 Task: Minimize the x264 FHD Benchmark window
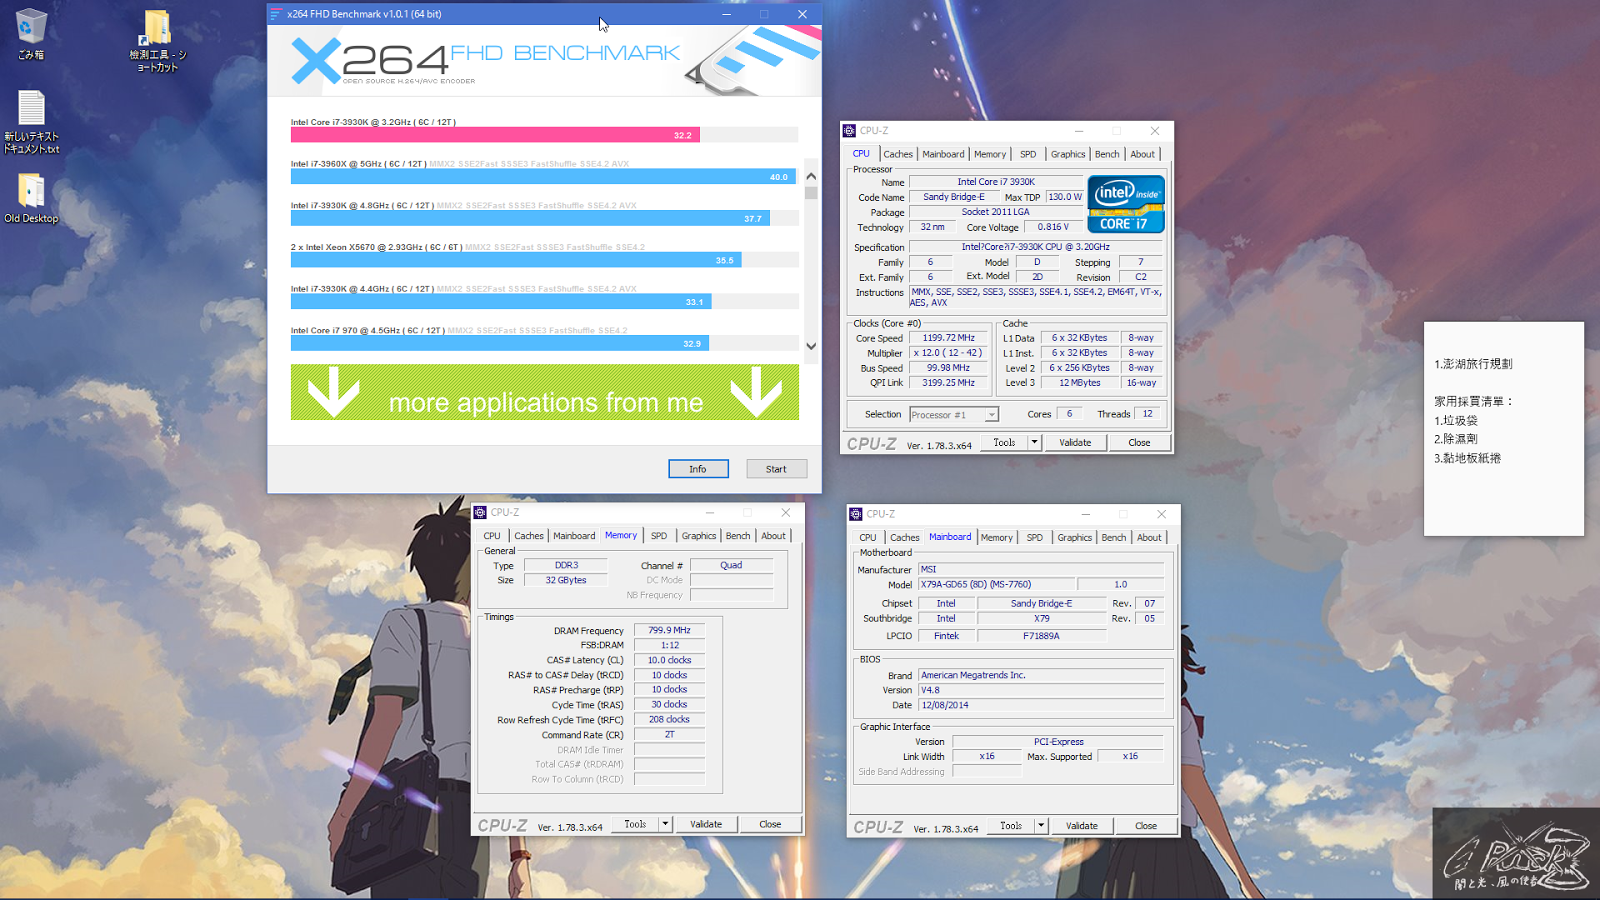(x=727, y=14)
